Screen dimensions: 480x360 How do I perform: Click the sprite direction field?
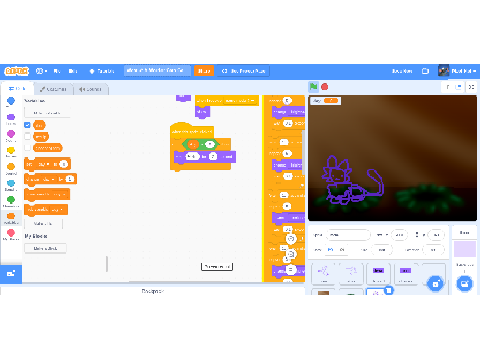433,249
